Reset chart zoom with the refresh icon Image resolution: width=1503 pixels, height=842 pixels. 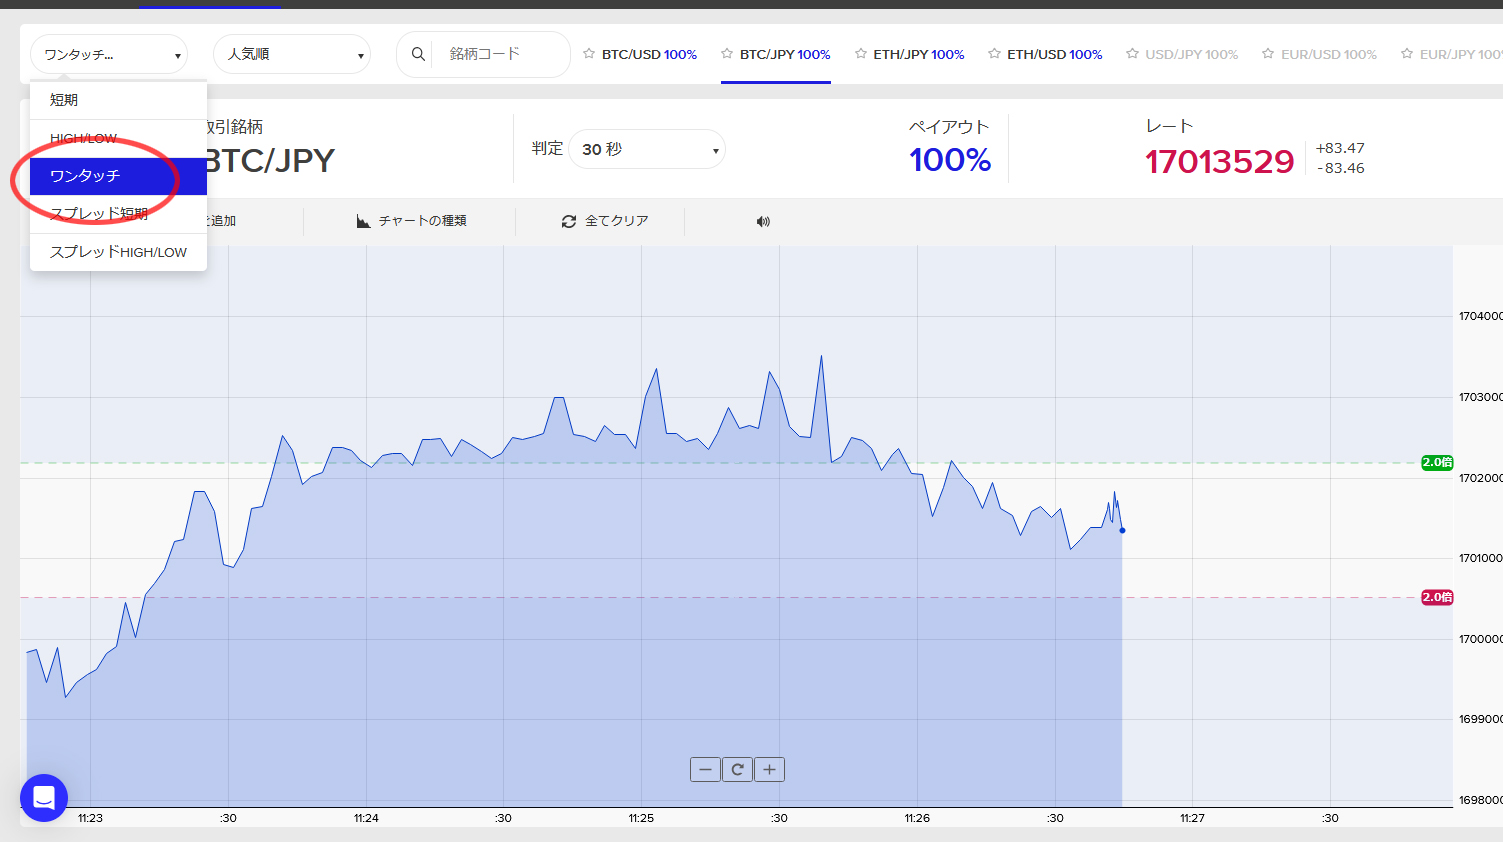(737, 769)
